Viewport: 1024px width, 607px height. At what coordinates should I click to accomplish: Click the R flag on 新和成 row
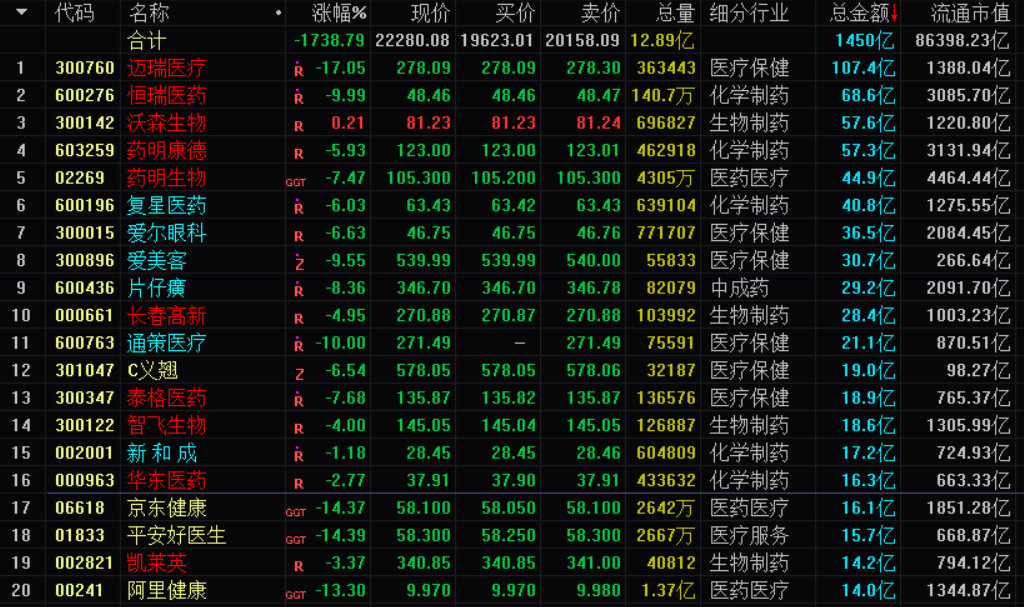click(x=298, y=454)
